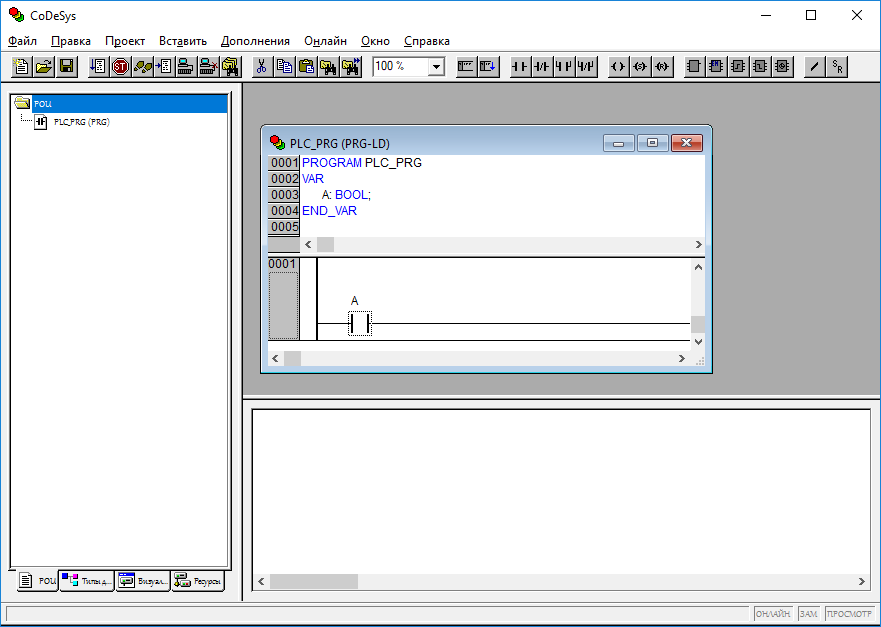
Task: Insert a Set coil (S)
Action: tap(639, 67)
